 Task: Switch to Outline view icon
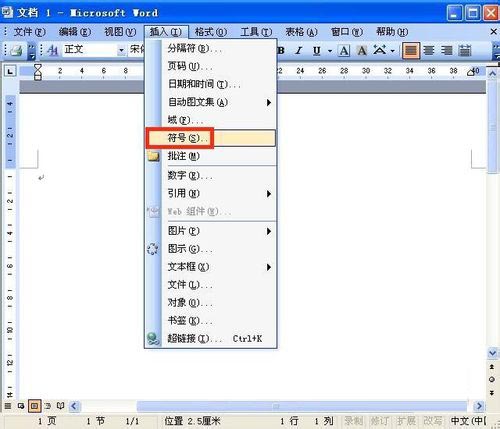click(48, 406)
